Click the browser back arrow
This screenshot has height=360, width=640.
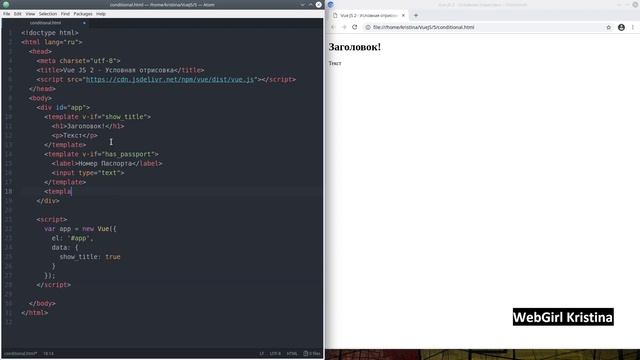[x=333, y=27]
